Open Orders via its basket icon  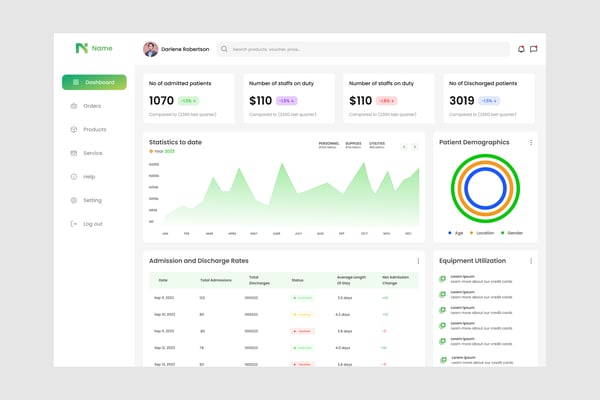tap(74, 106)
